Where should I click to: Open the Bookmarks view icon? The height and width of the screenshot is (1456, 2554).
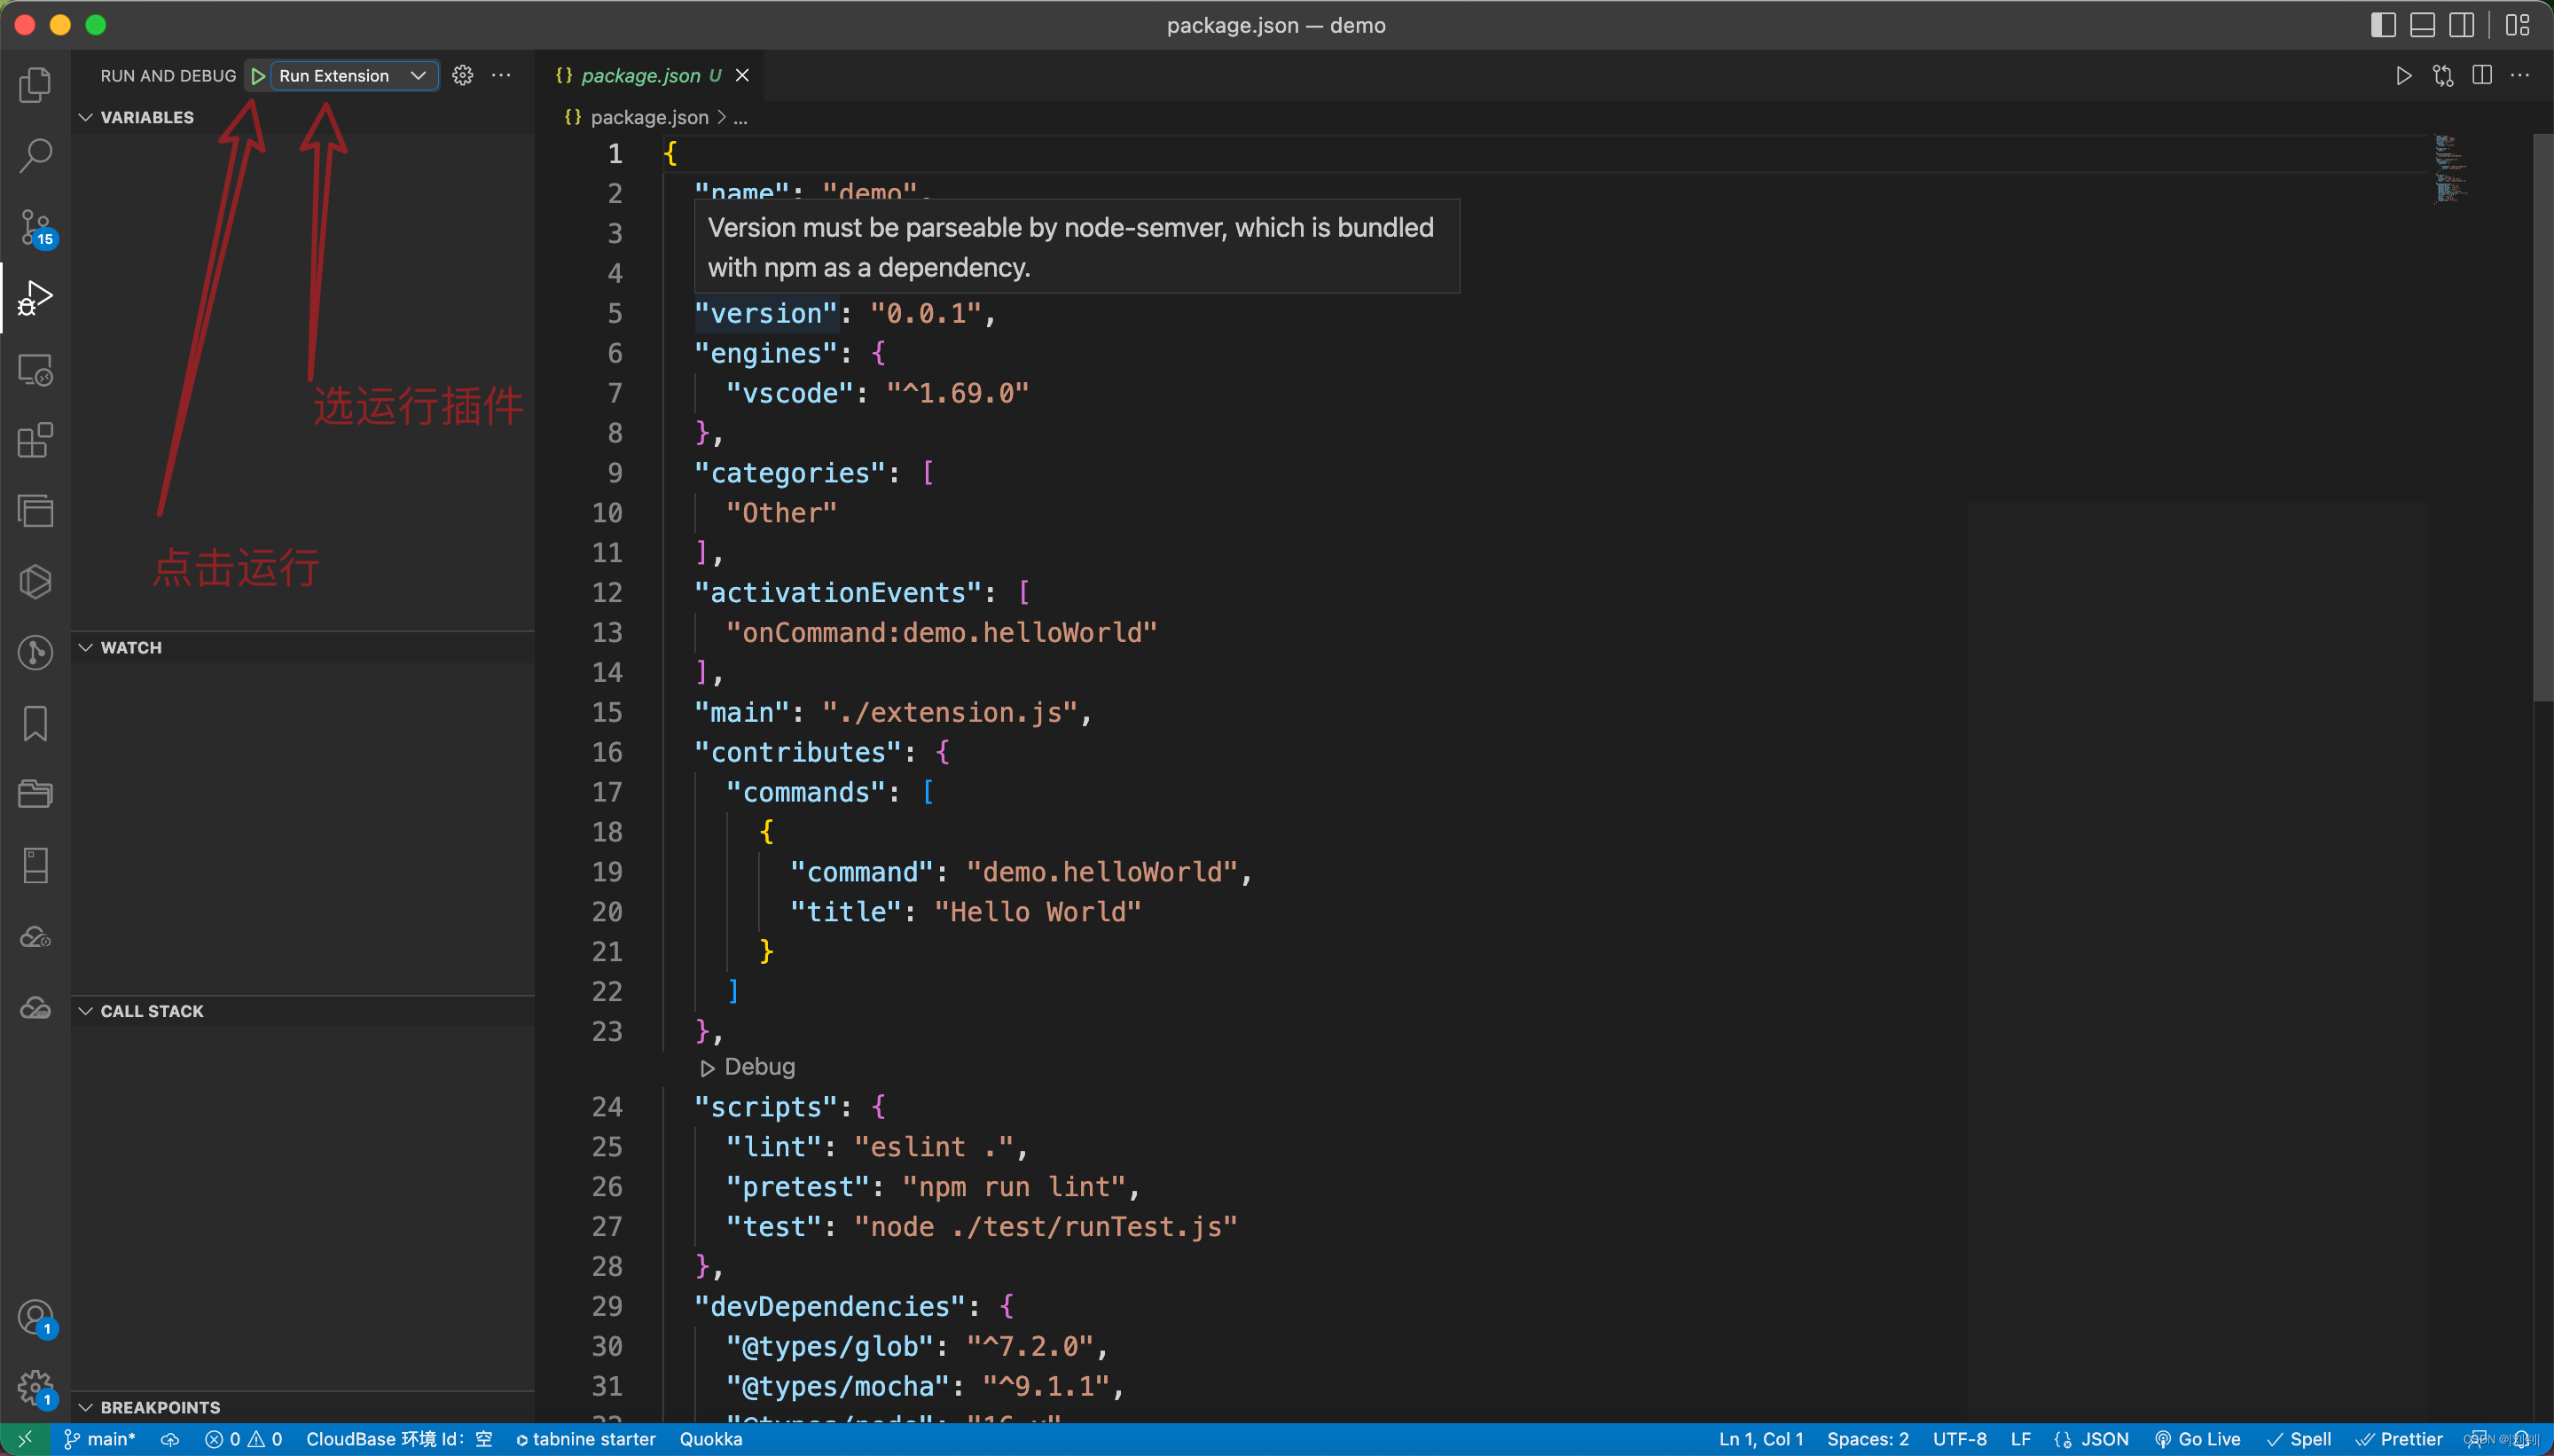pos(36,723)
